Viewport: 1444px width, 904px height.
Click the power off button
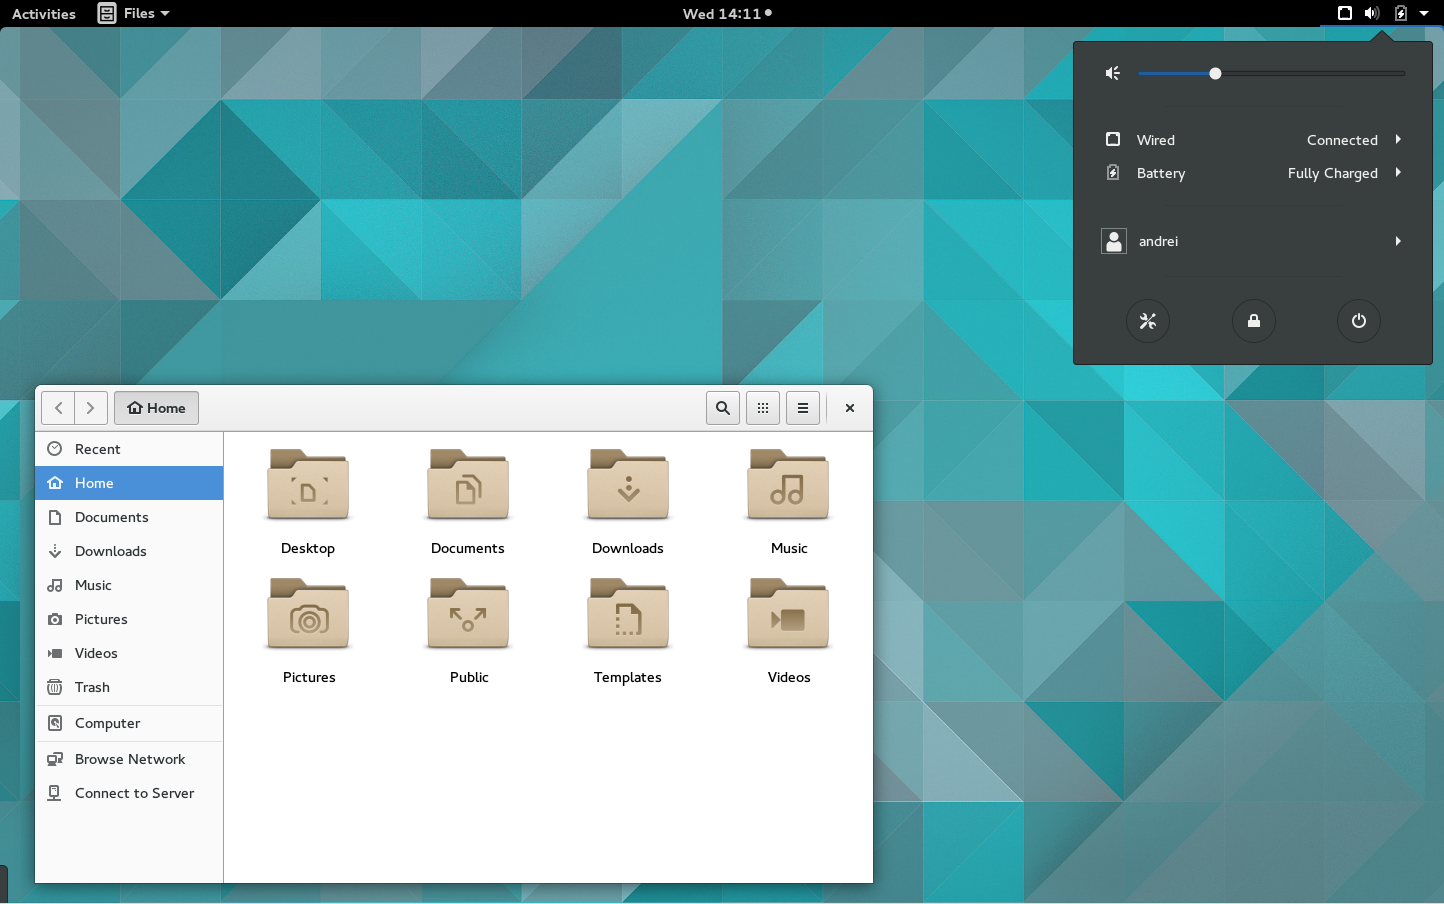coord(1358,321)
